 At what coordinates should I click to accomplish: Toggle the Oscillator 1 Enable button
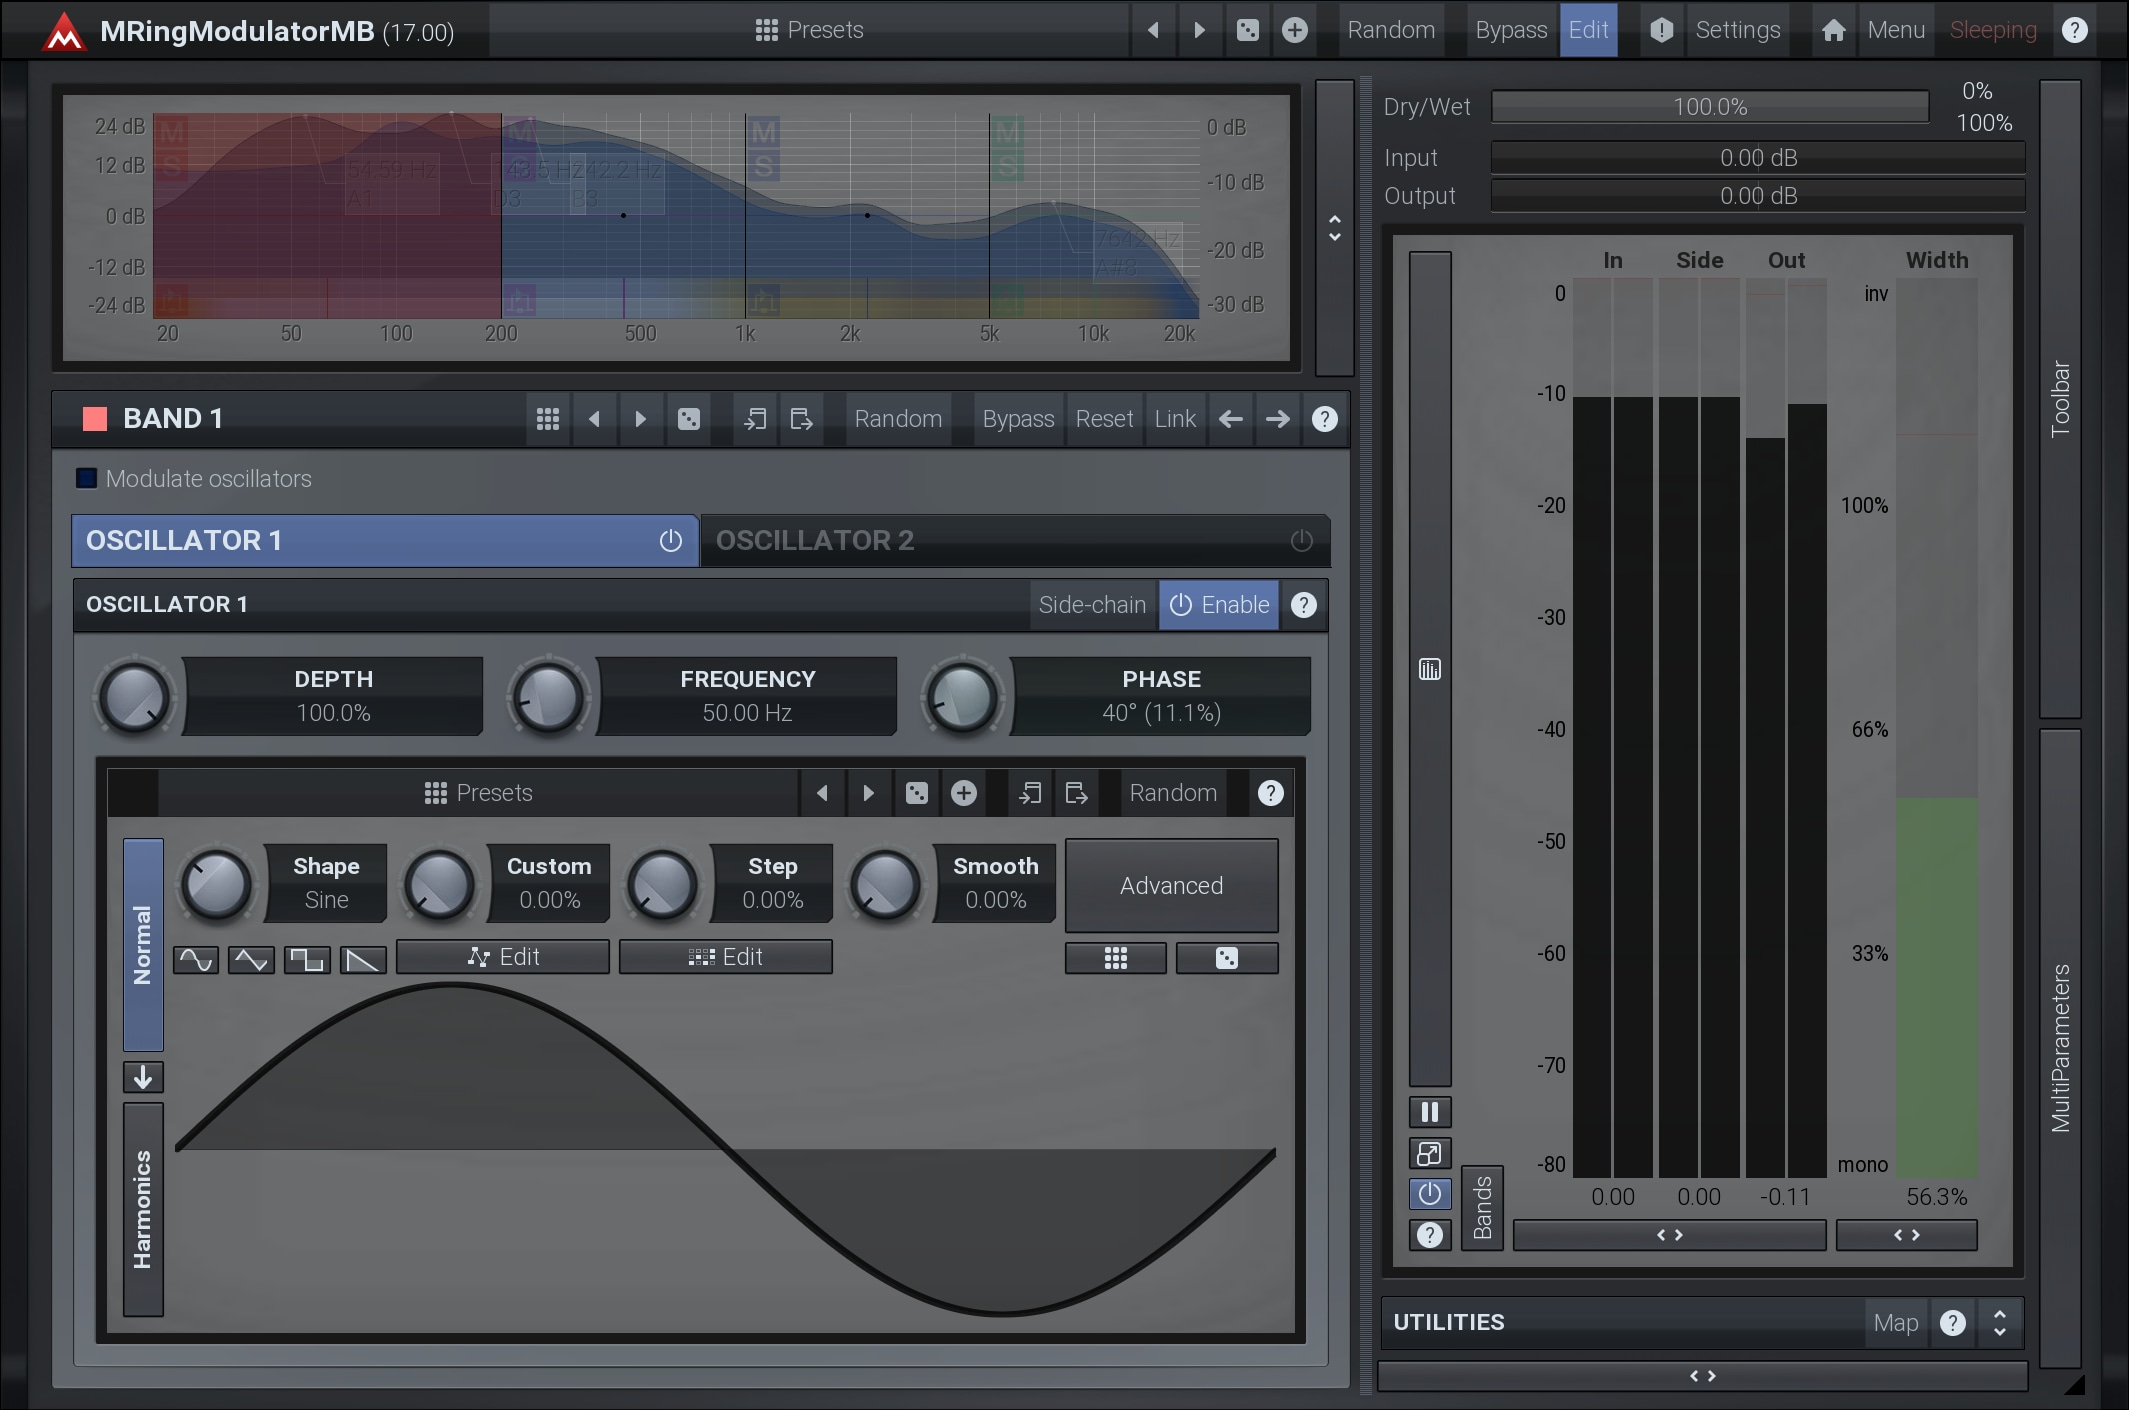tap(1219, 605)
